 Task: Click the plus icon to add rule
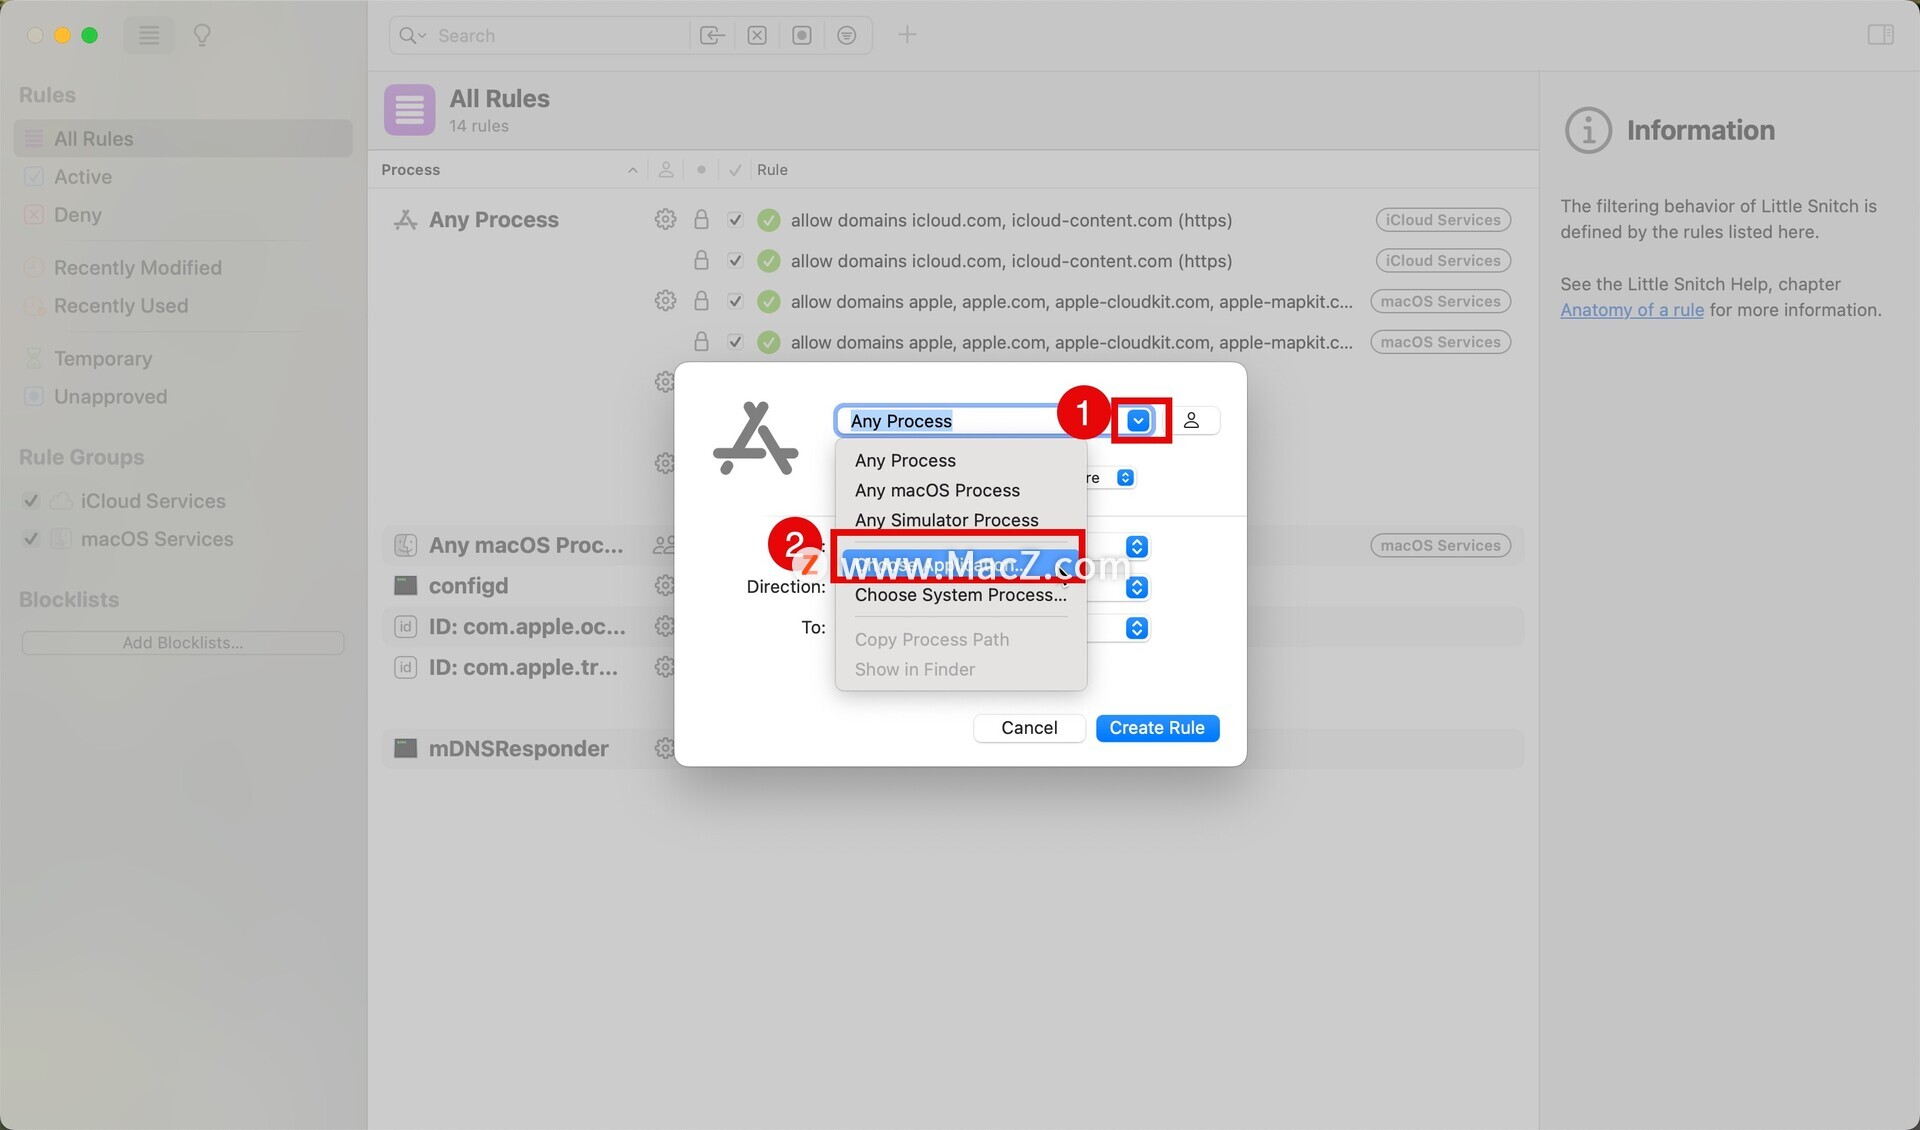coord(907,35)
